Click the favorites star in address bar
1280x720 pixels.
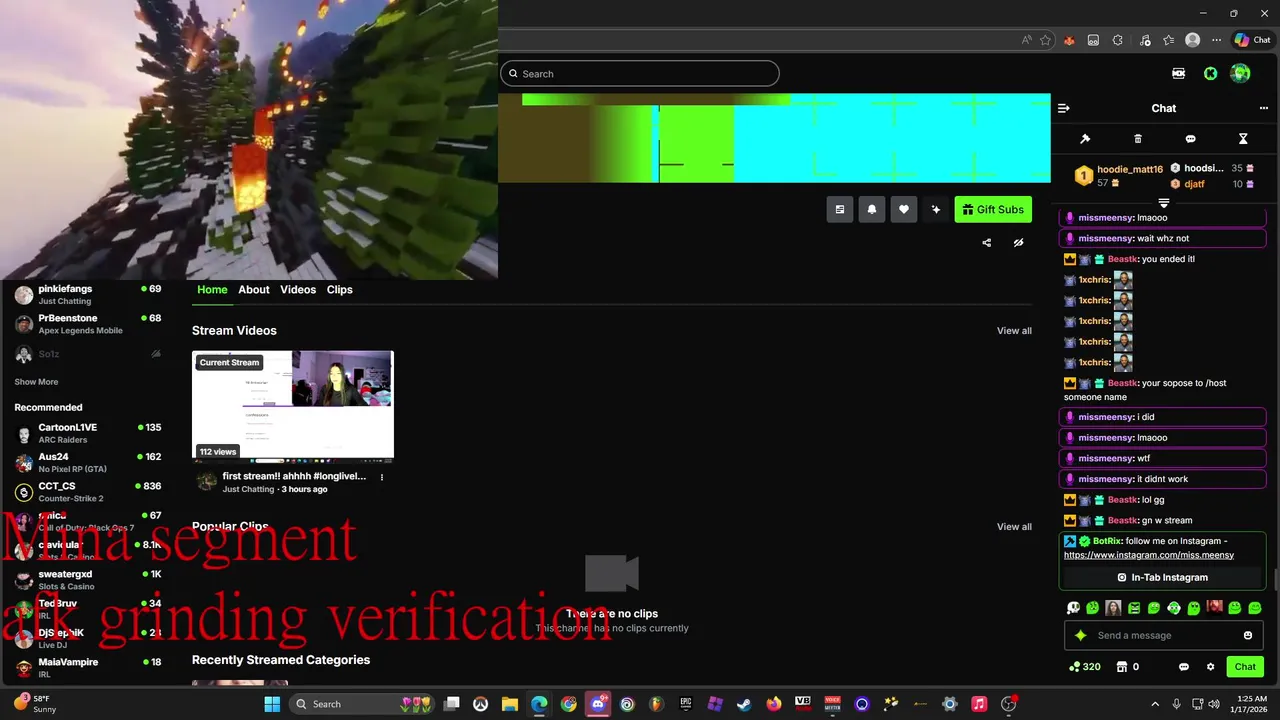1045,40
